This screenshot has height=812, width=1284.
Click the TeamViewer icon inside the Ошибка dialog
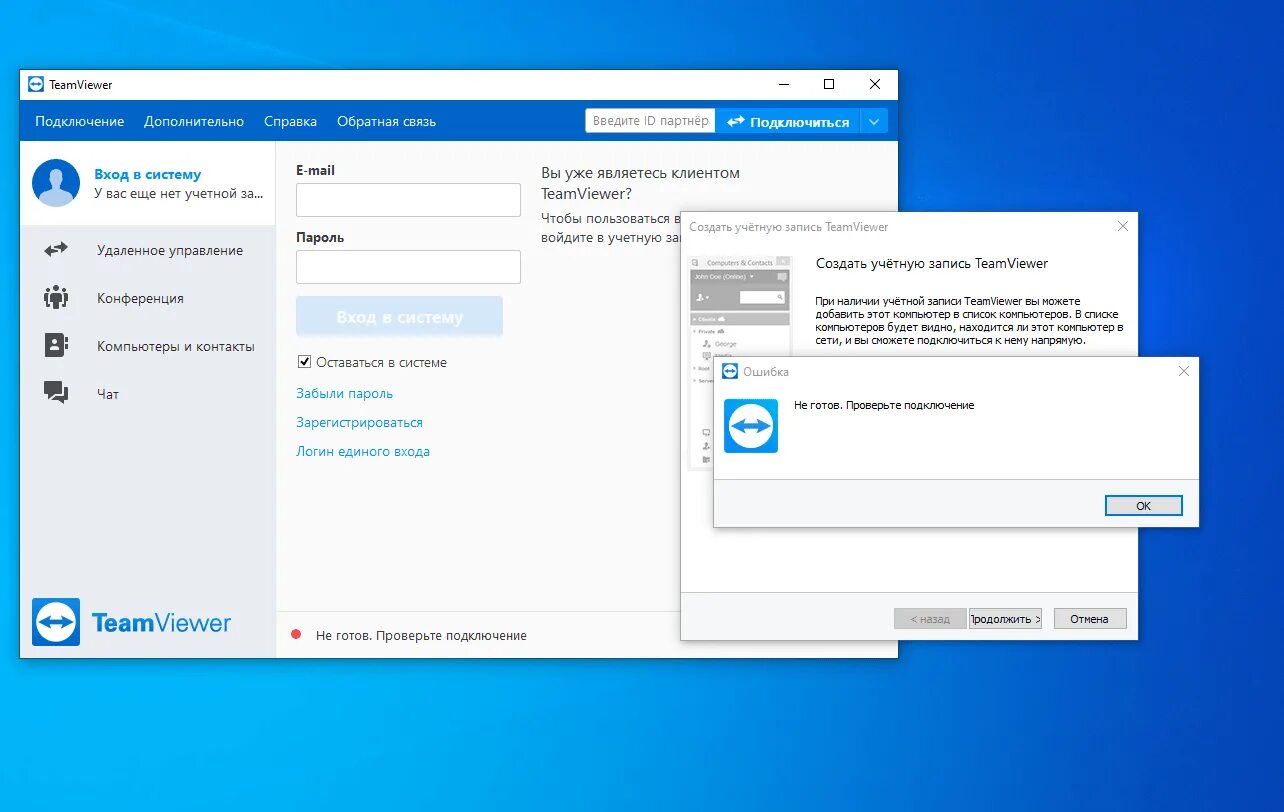click(751, 426)
